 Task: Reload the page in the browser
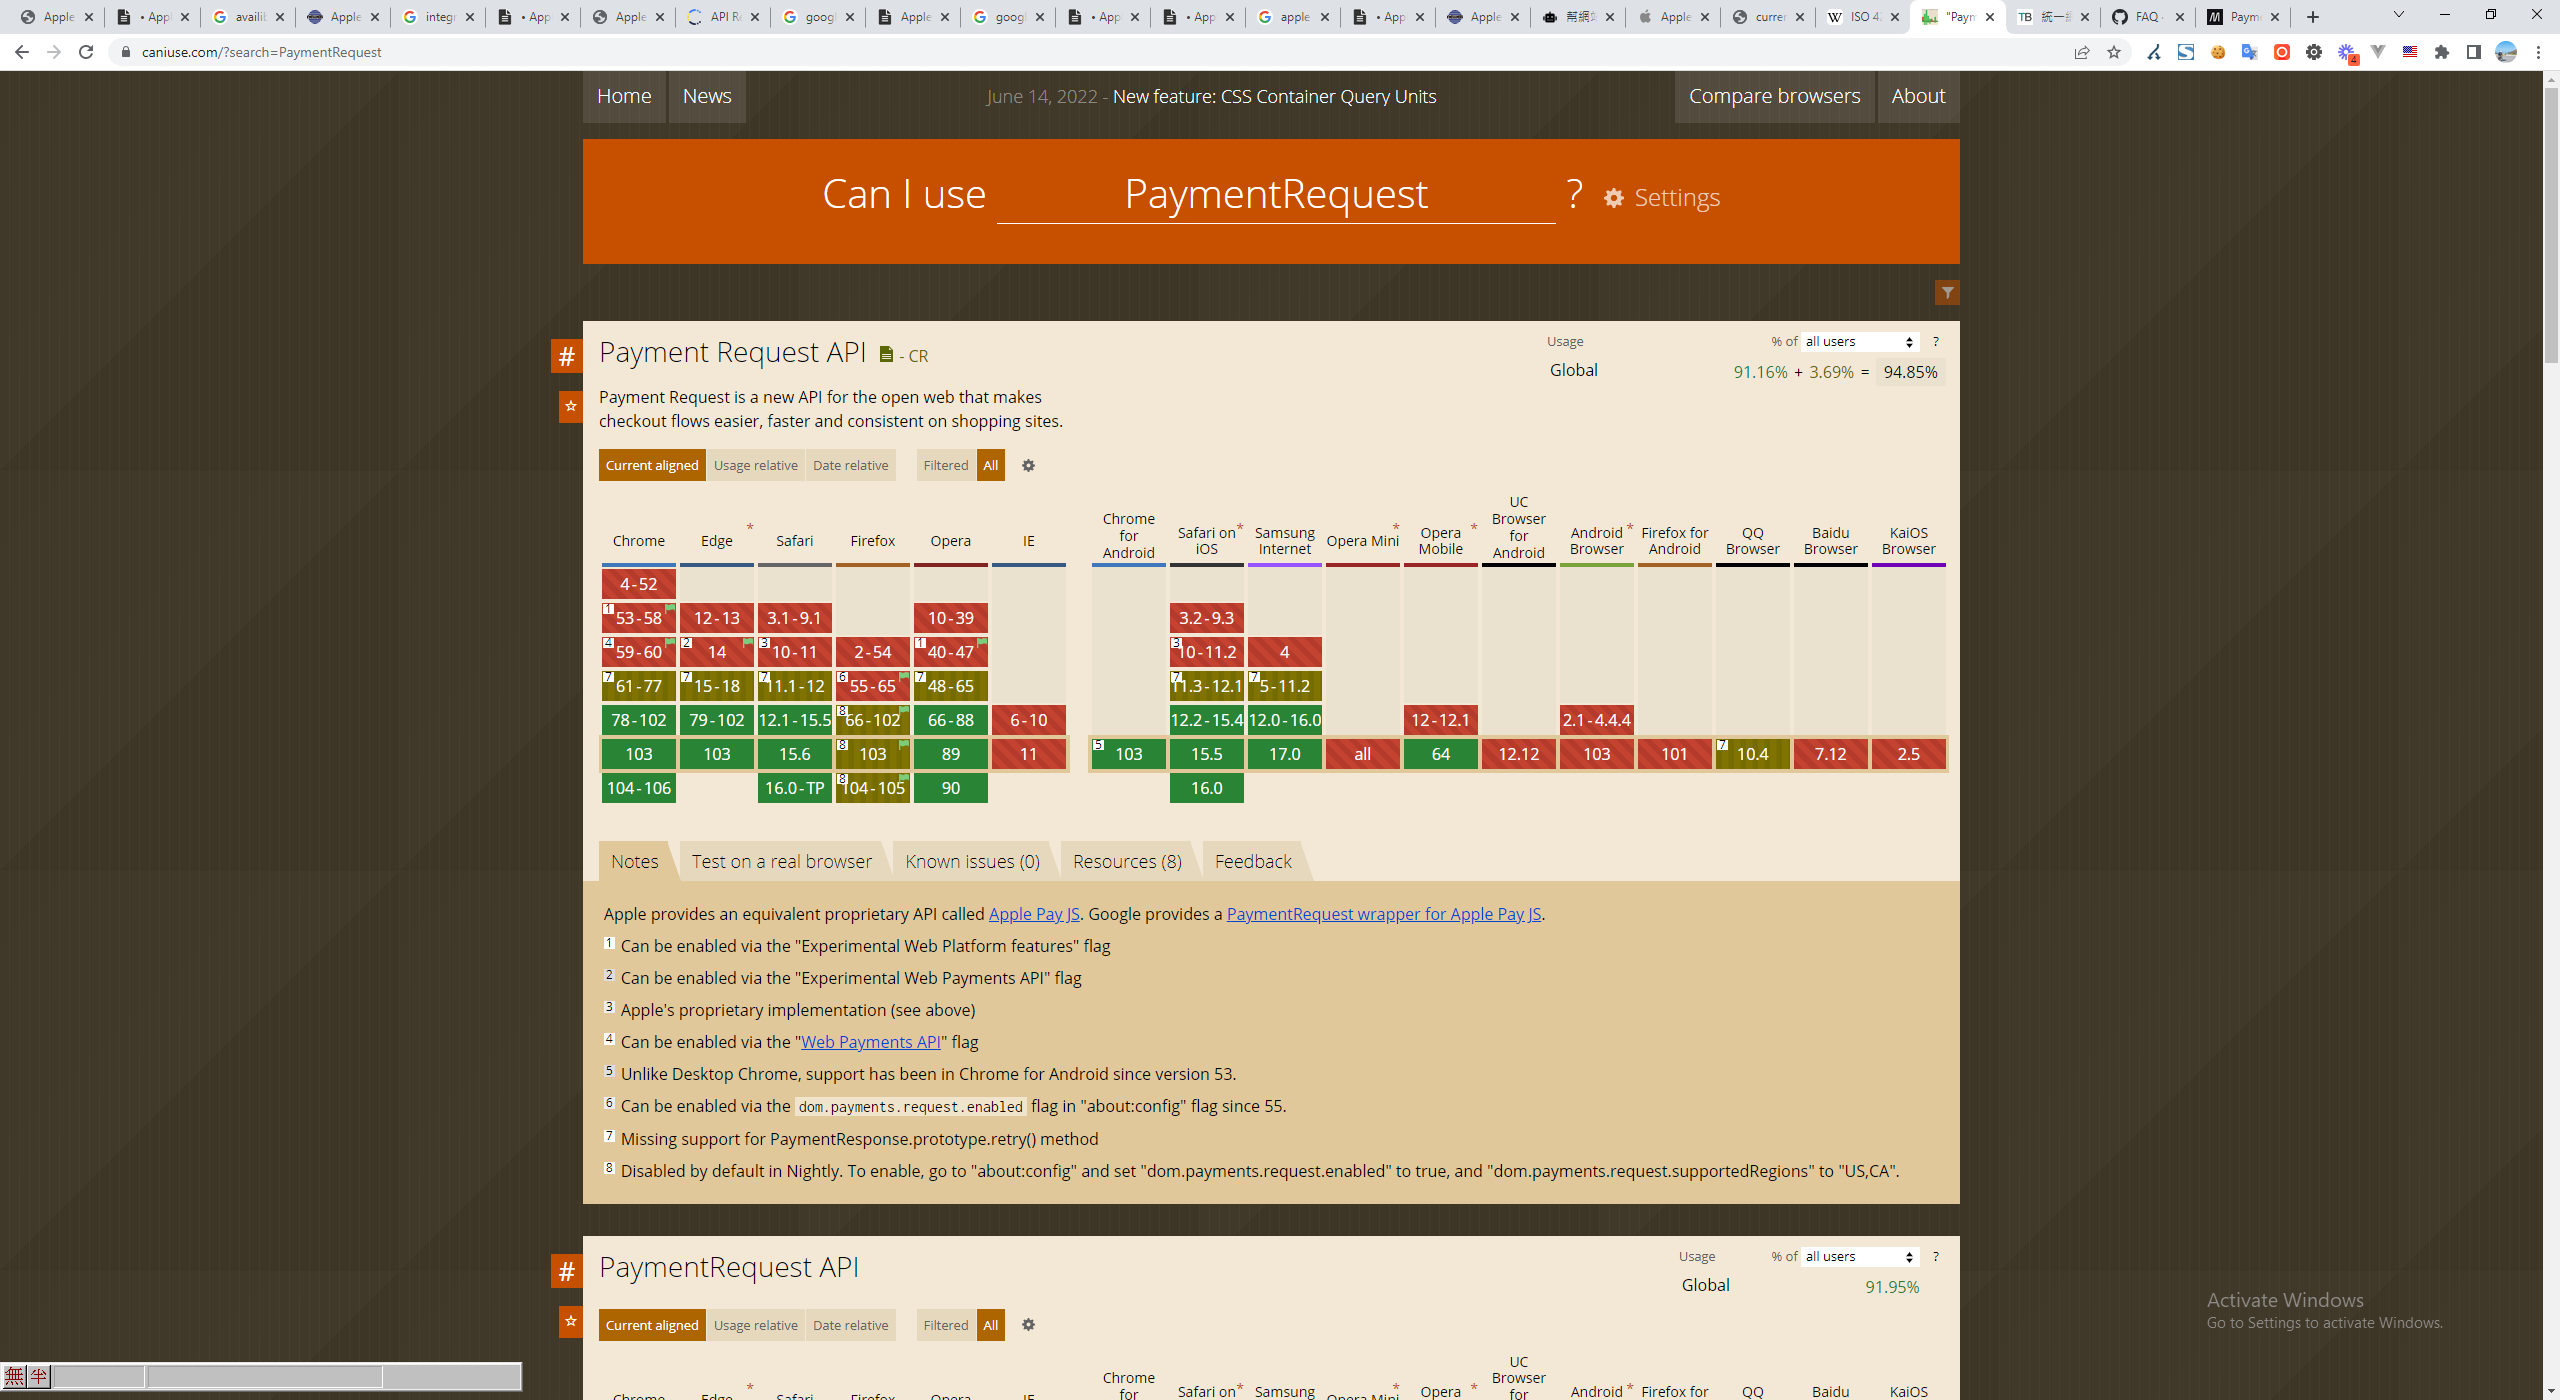86,52
